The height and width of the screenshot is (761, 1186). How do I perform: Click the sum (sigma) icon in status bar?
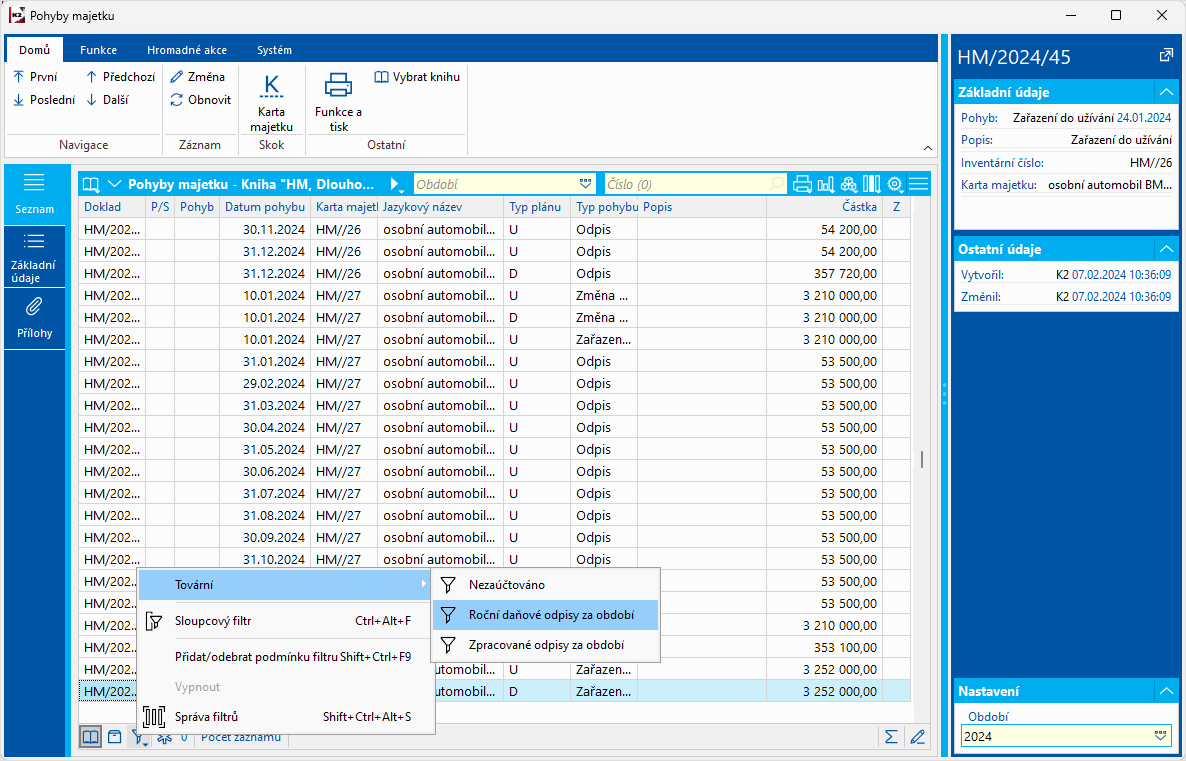coord(891,737)
